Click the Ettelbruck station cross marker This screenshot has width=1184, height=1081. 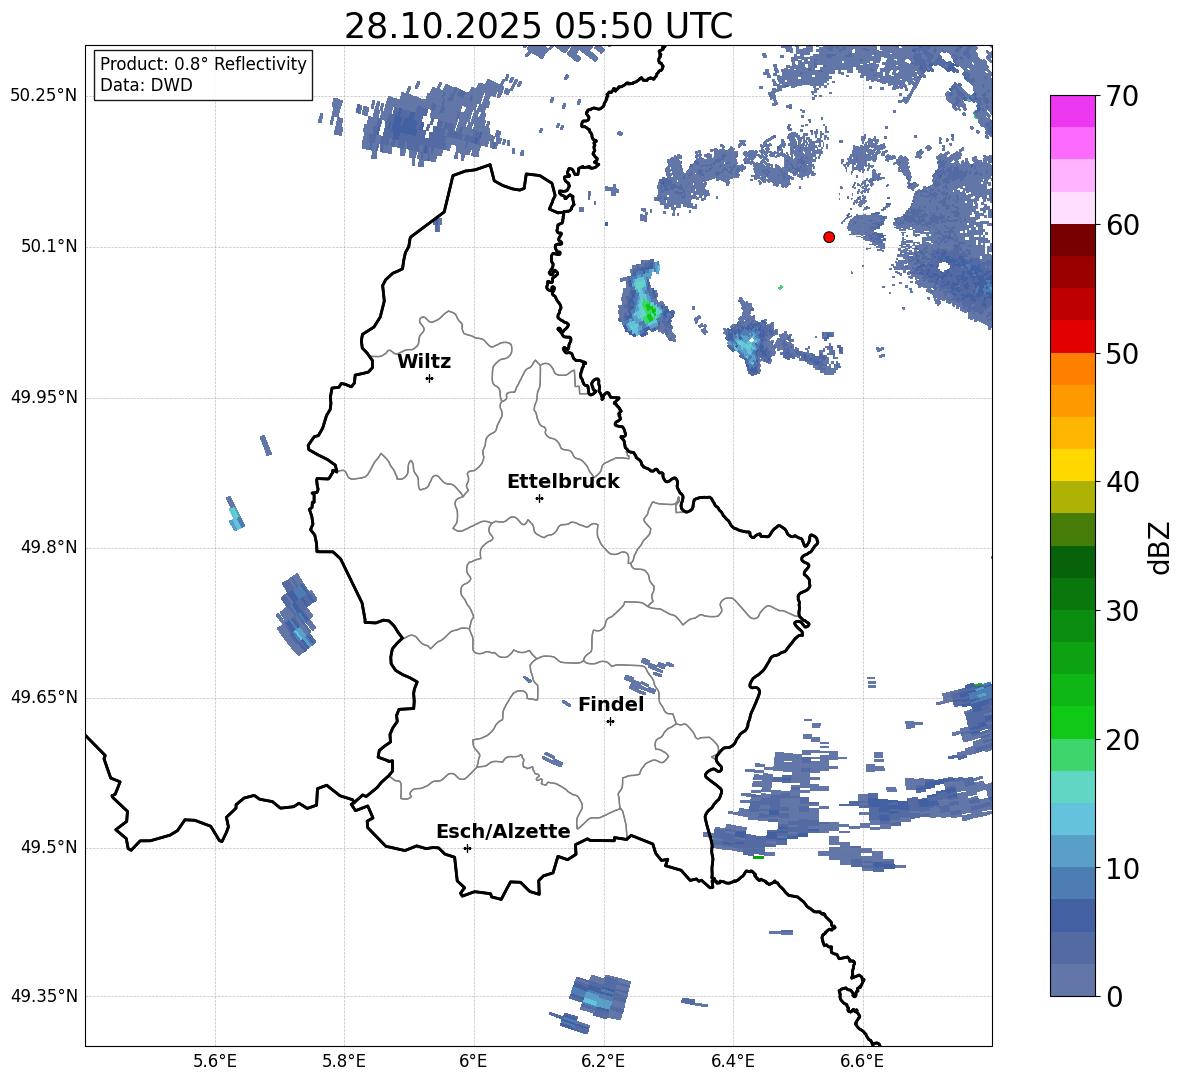click(539, 498)
